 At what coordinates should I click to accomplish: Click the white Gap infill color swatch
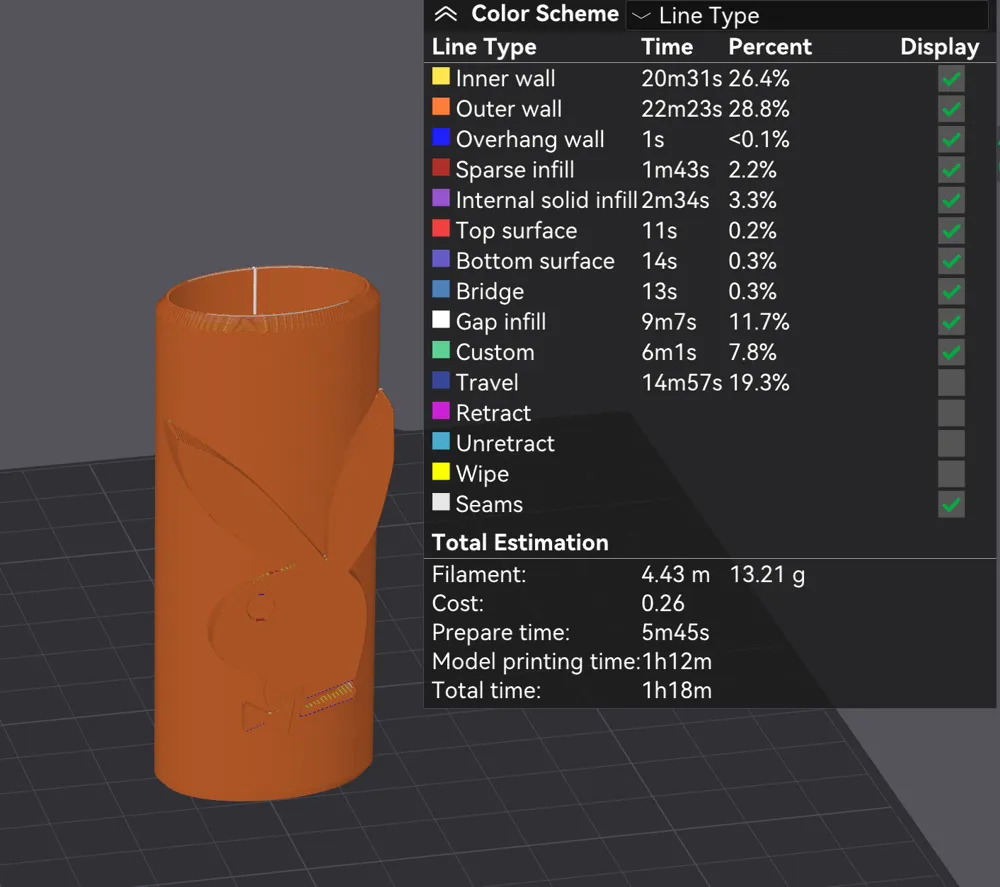click(441, 320)
